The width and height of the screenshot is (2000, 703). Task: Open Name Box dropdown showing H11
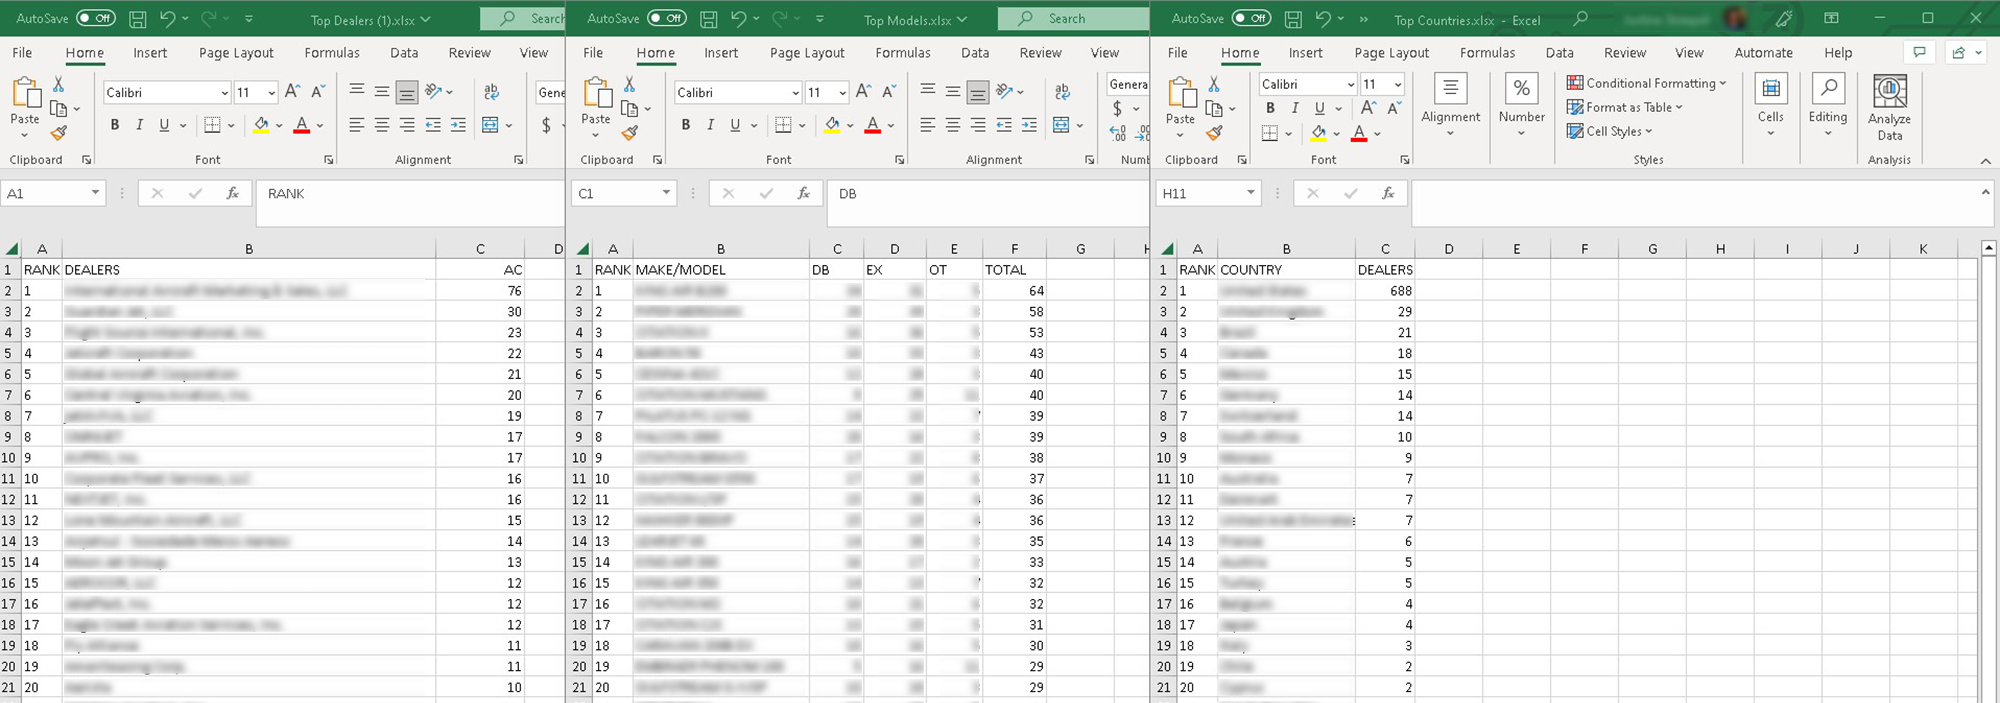click(1250, 193)
